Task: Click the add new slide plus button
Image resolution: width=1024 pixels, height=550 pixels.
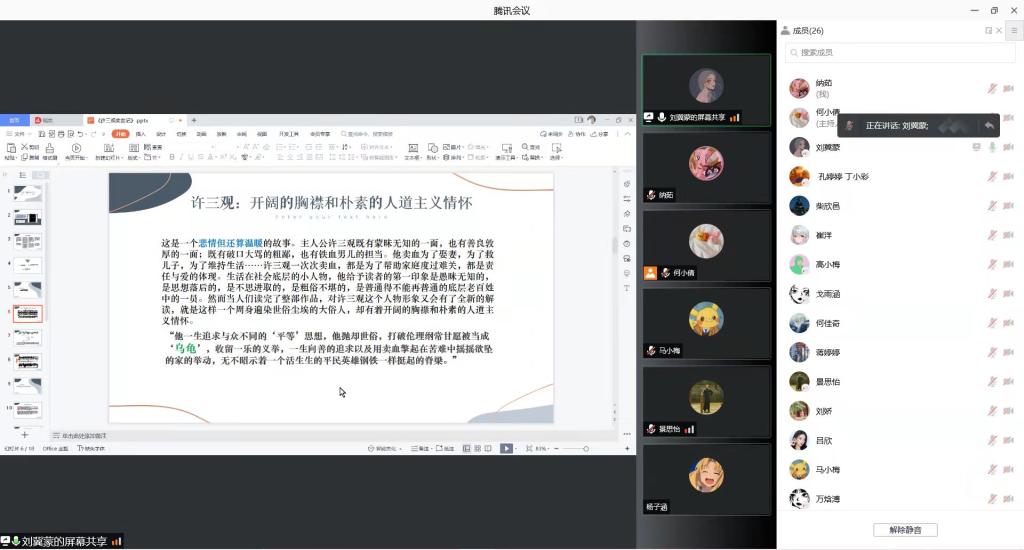Action: 25,435
